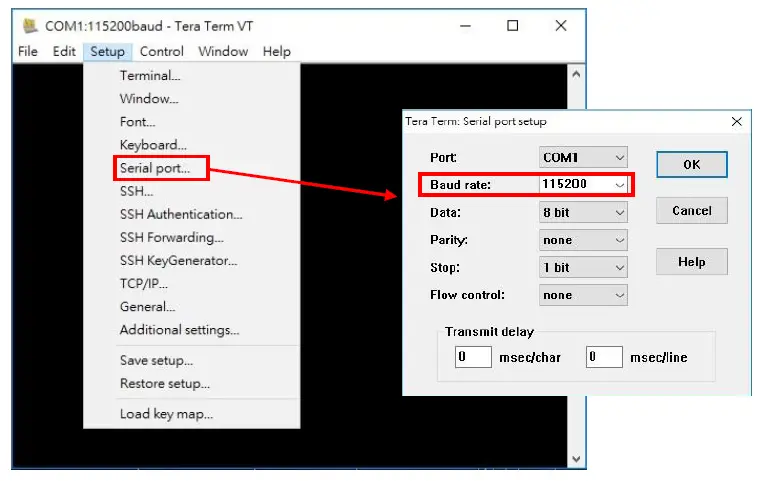
Task: Expand the Stop 1 bit dropdown
Action: pos(583,267)
